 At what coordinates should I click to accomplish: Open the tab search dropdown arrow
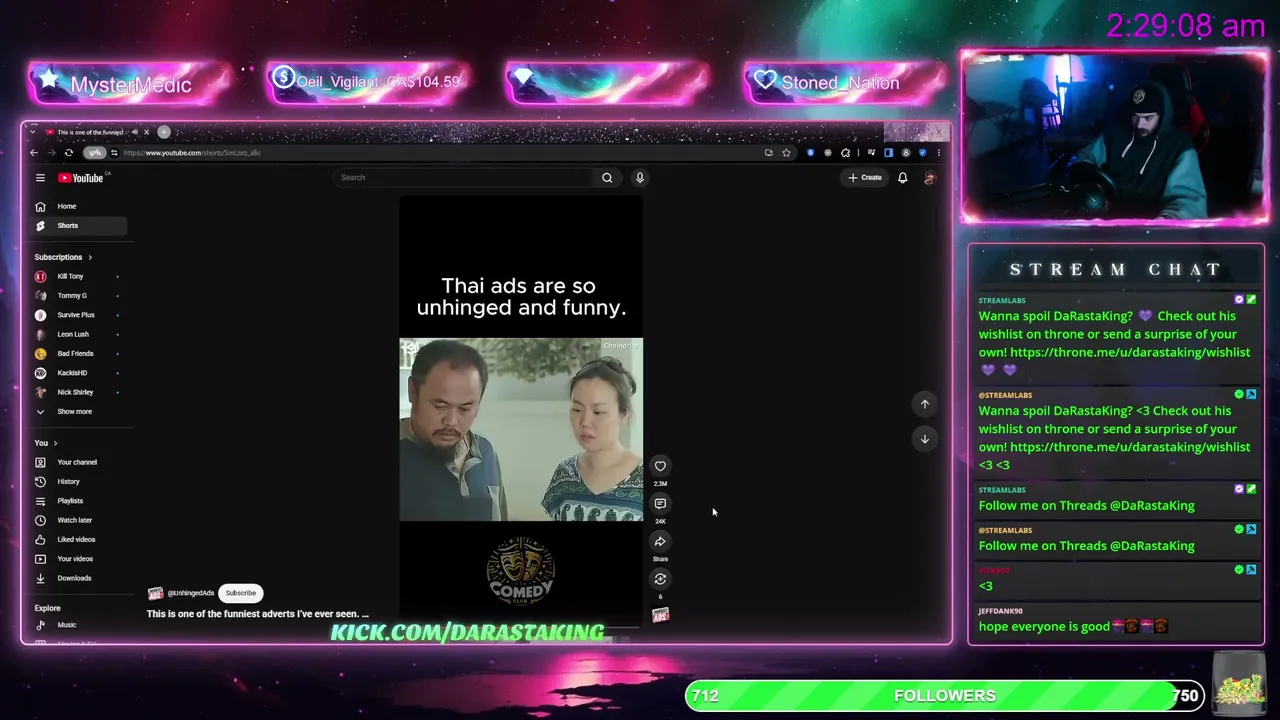[34, 132]
